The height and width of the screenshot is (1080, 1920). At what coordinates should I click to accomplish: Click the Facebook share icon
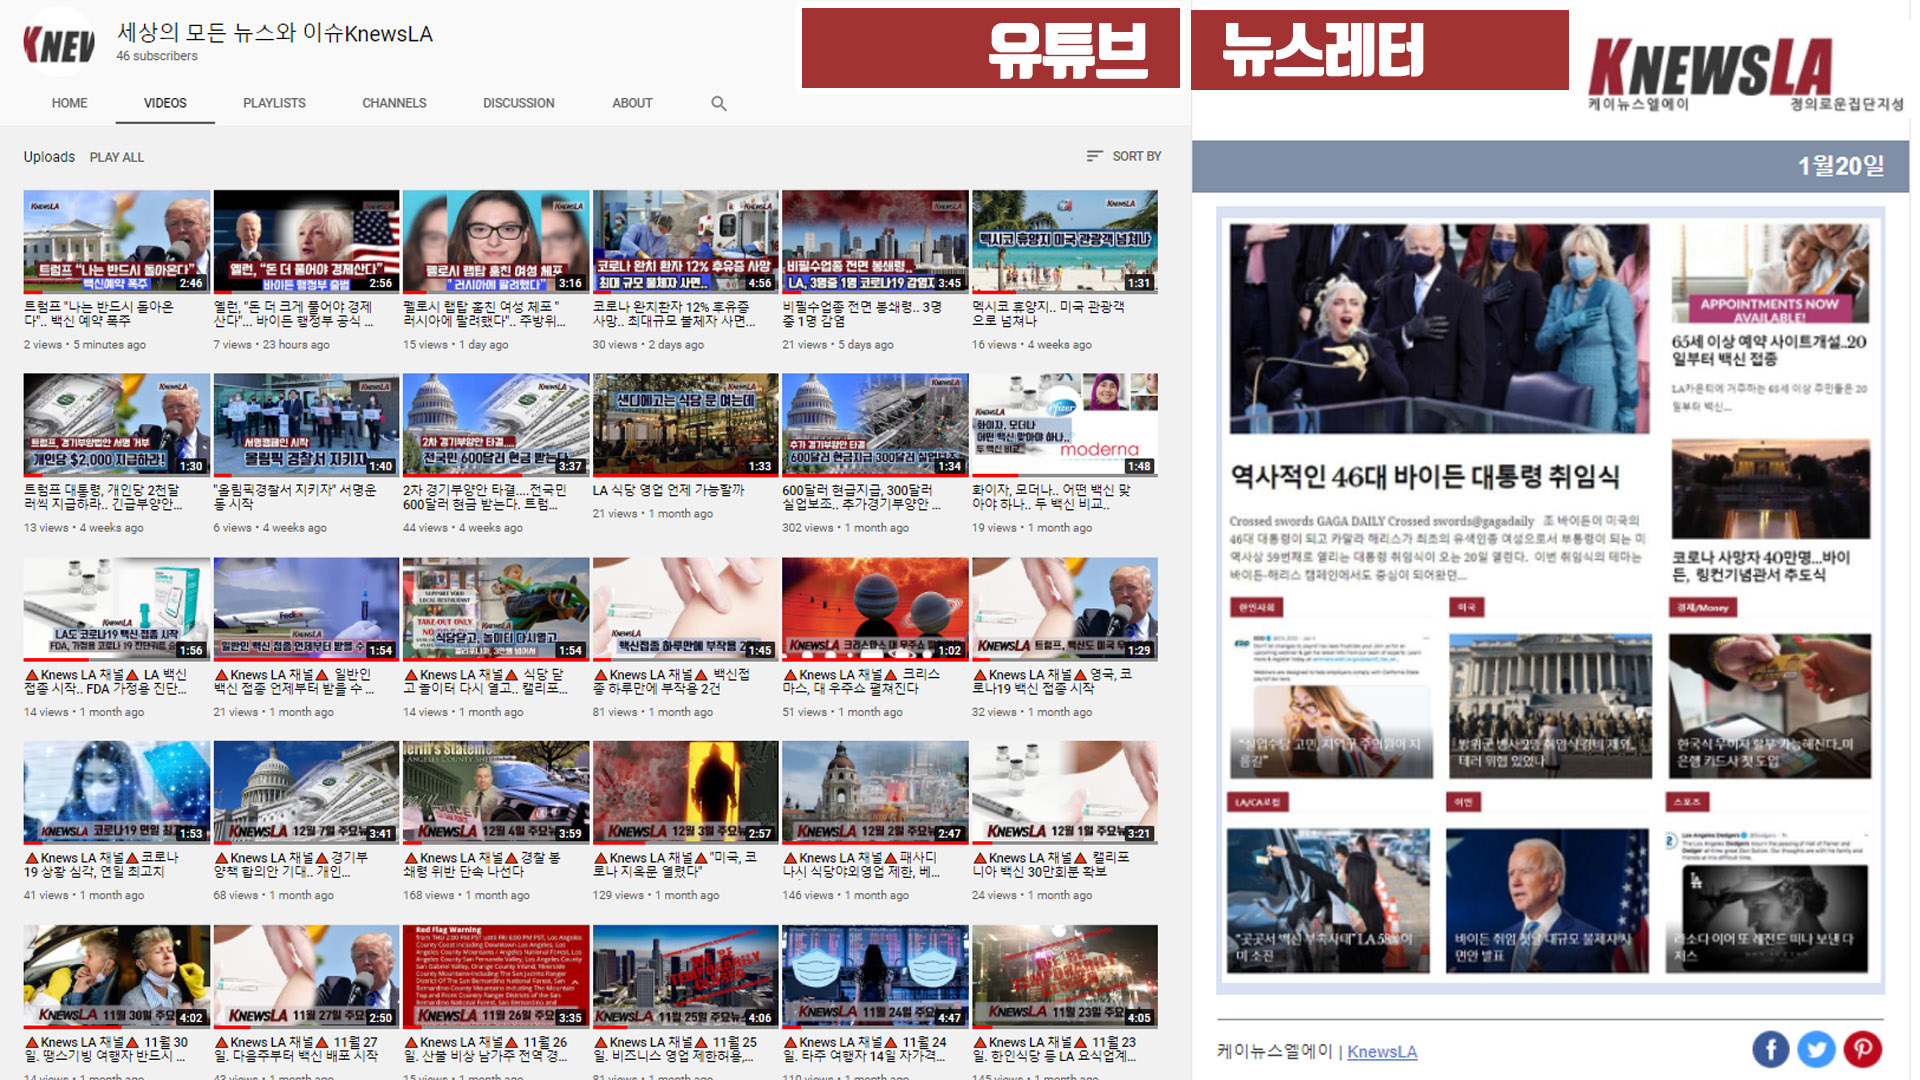tap(1771, 1049)
